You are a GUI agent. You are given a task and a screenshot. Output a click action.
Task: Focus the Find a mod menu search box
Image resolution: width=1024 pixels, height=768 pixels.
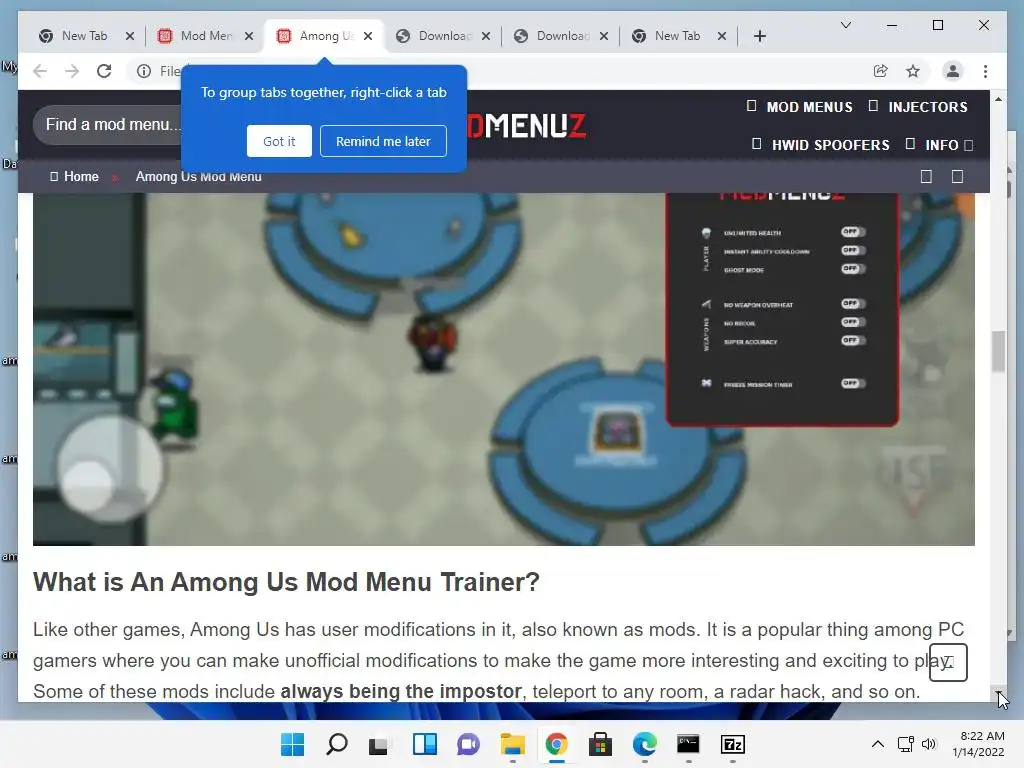(x=108, y=124)
